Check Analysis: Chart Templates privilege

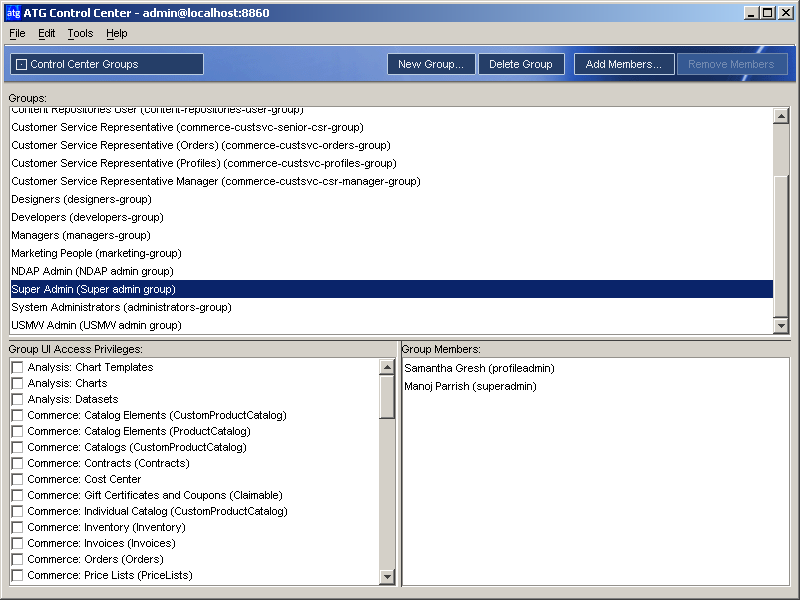click(17, 367)
